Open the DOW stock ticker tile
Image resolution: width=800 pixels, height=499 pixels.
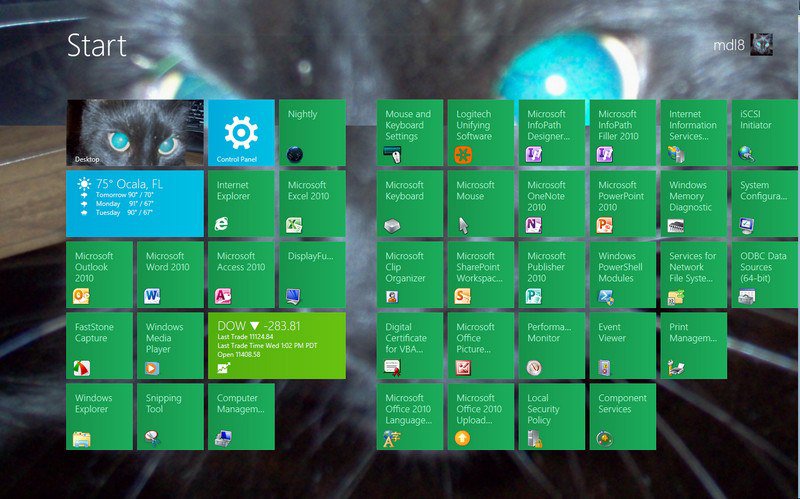276,345
